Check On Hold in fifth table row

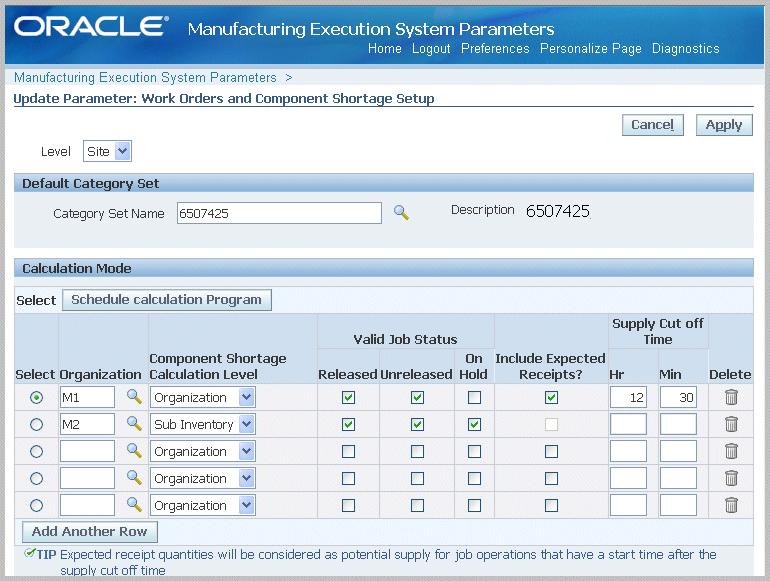click(x=474, y=505)
